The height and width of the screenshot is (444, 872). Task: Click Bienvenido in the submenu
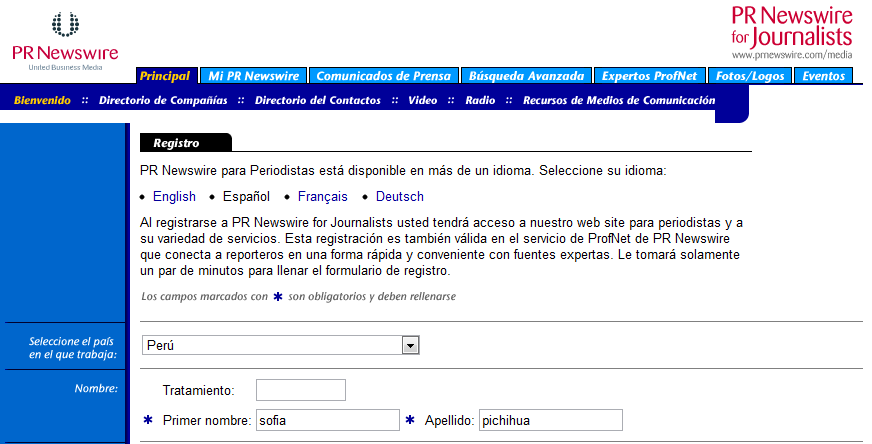pos(42,100)
